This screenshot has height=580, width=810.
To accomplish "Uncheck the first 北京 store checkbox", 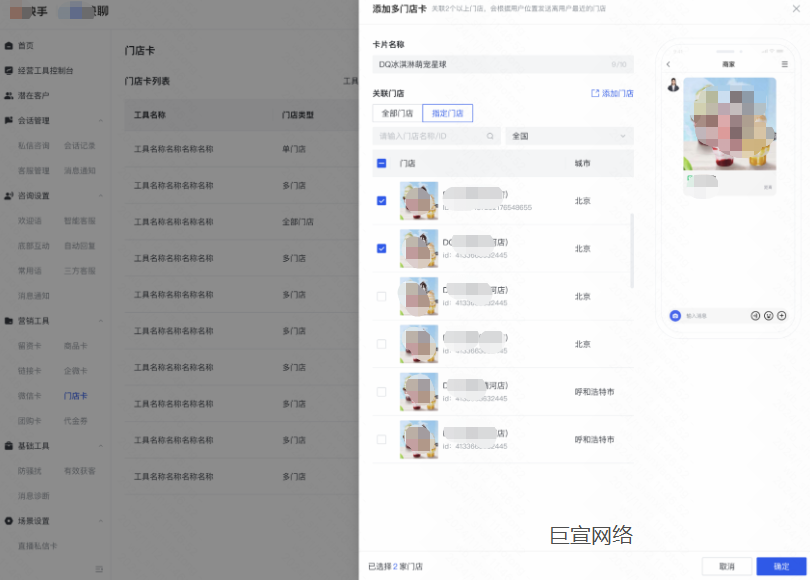I will (x=382, y=200).
